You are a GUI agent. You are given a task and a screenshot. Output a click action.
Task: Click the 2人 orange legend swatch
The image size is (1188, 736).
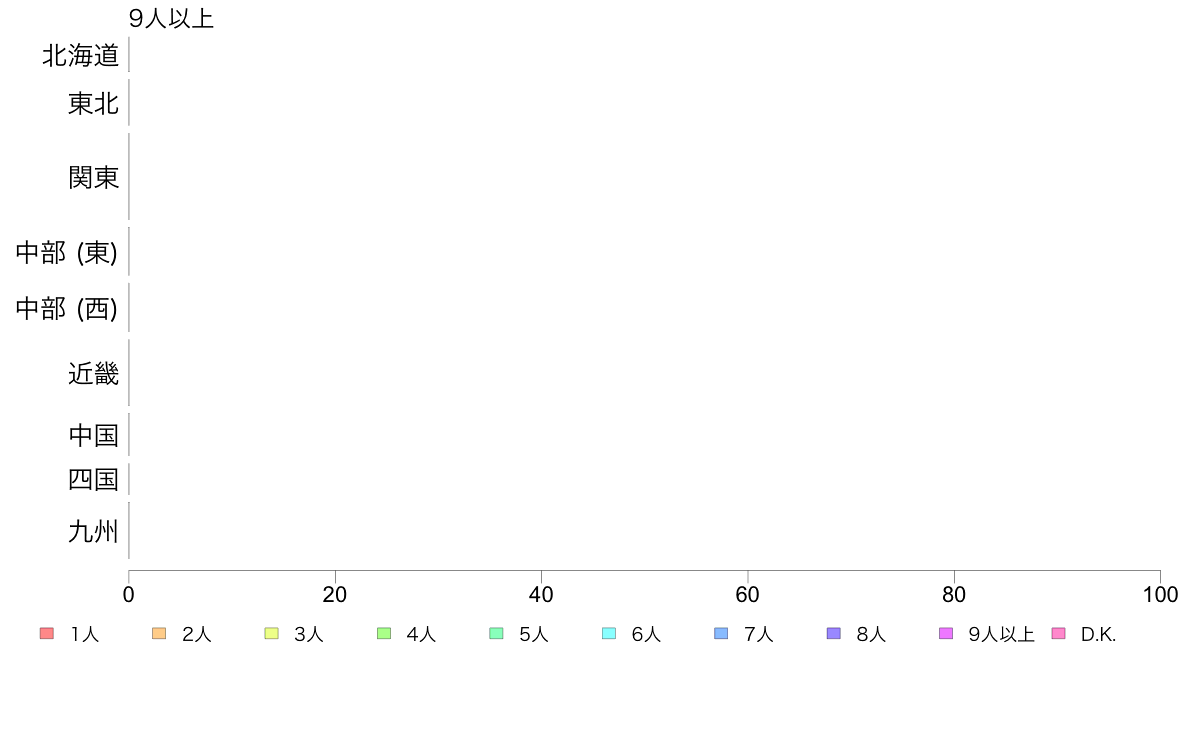159,634
